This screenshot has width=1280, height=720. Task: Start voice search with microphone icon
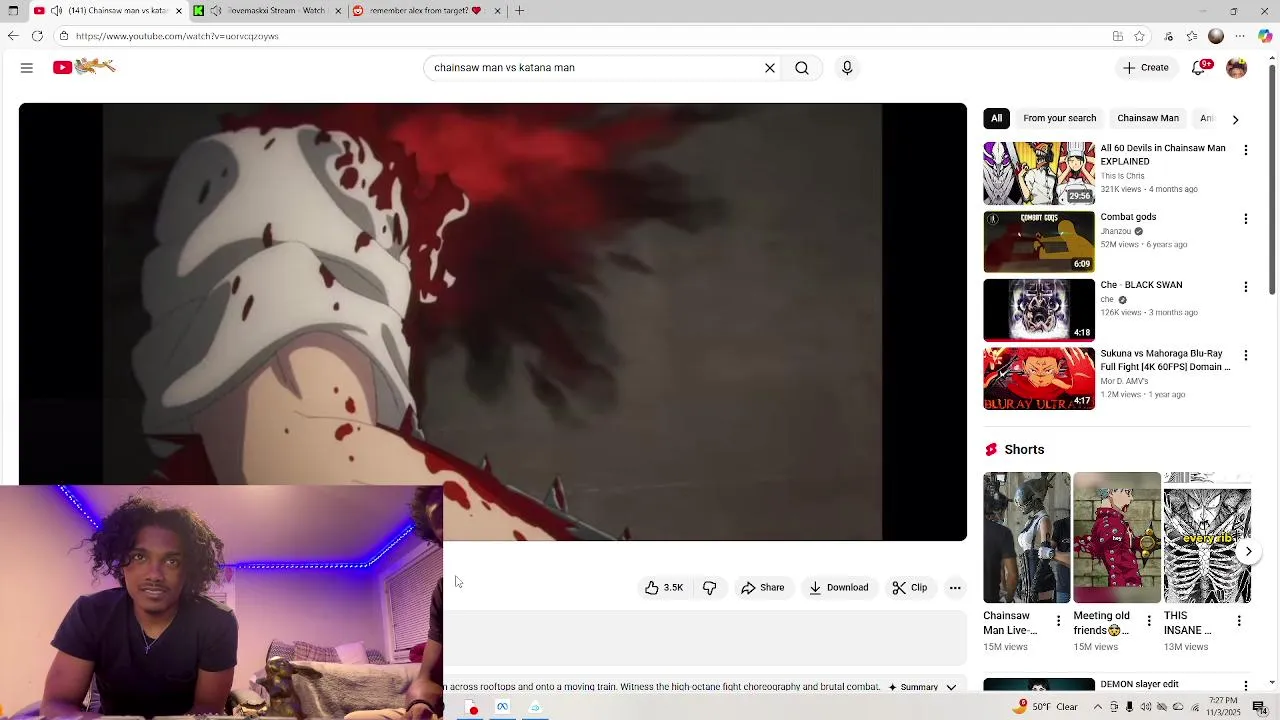847,68
